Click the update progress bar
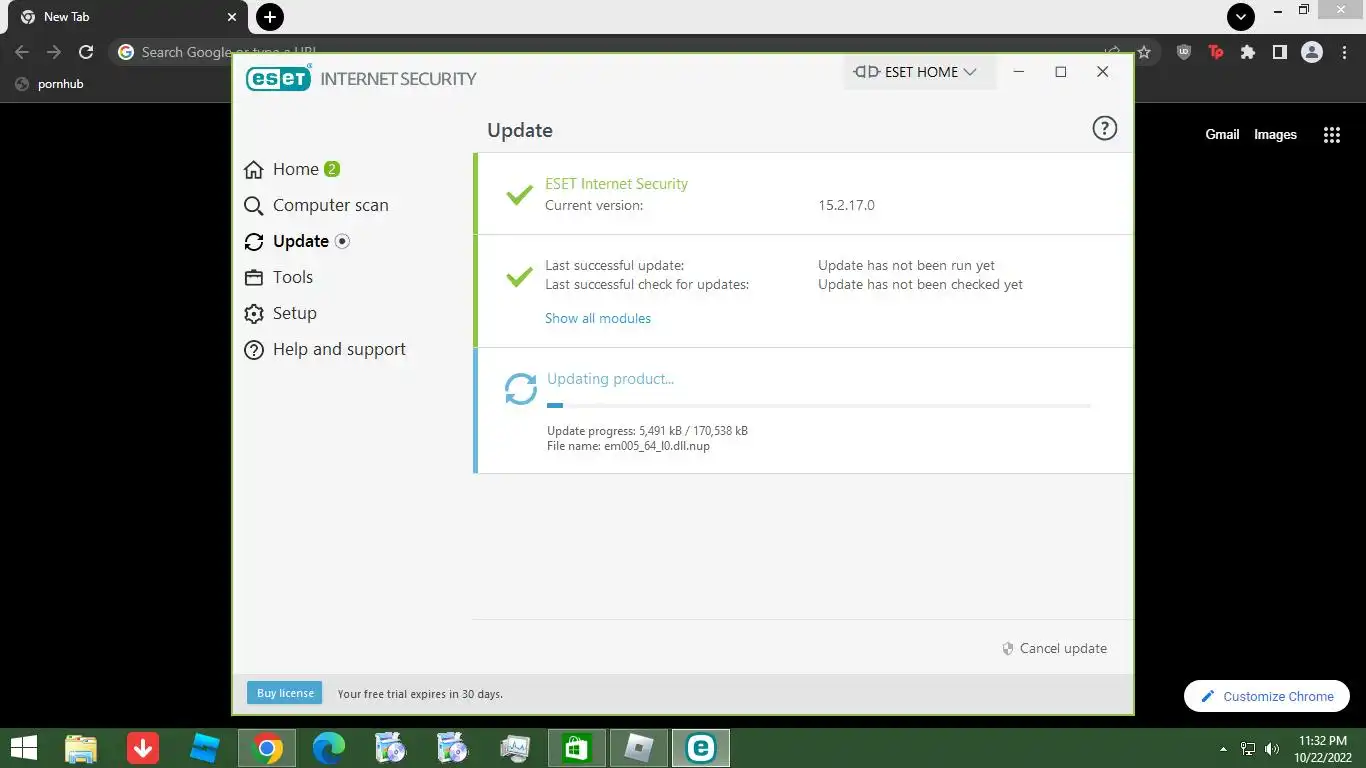The image size is (1366, 768). coord(819,405)
